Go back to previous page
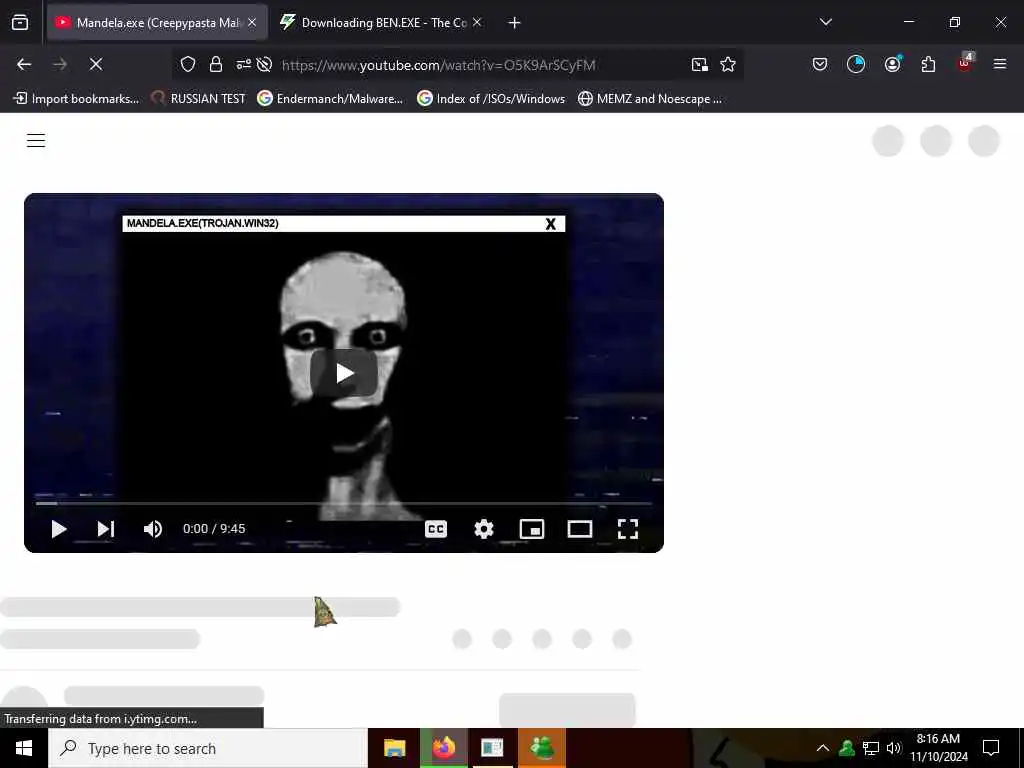The height and width of the screenshot is (768, 1024). [x=24, y=64]
